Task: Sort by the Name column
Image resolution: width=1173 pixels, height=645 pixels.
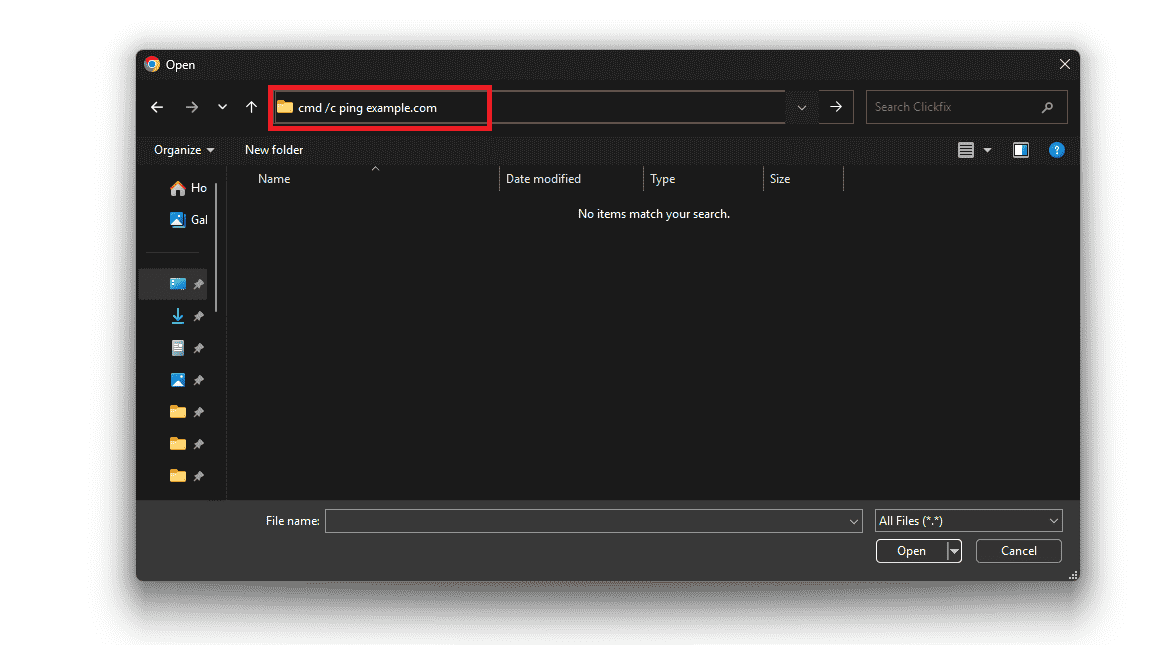Action: pos(274,179)
